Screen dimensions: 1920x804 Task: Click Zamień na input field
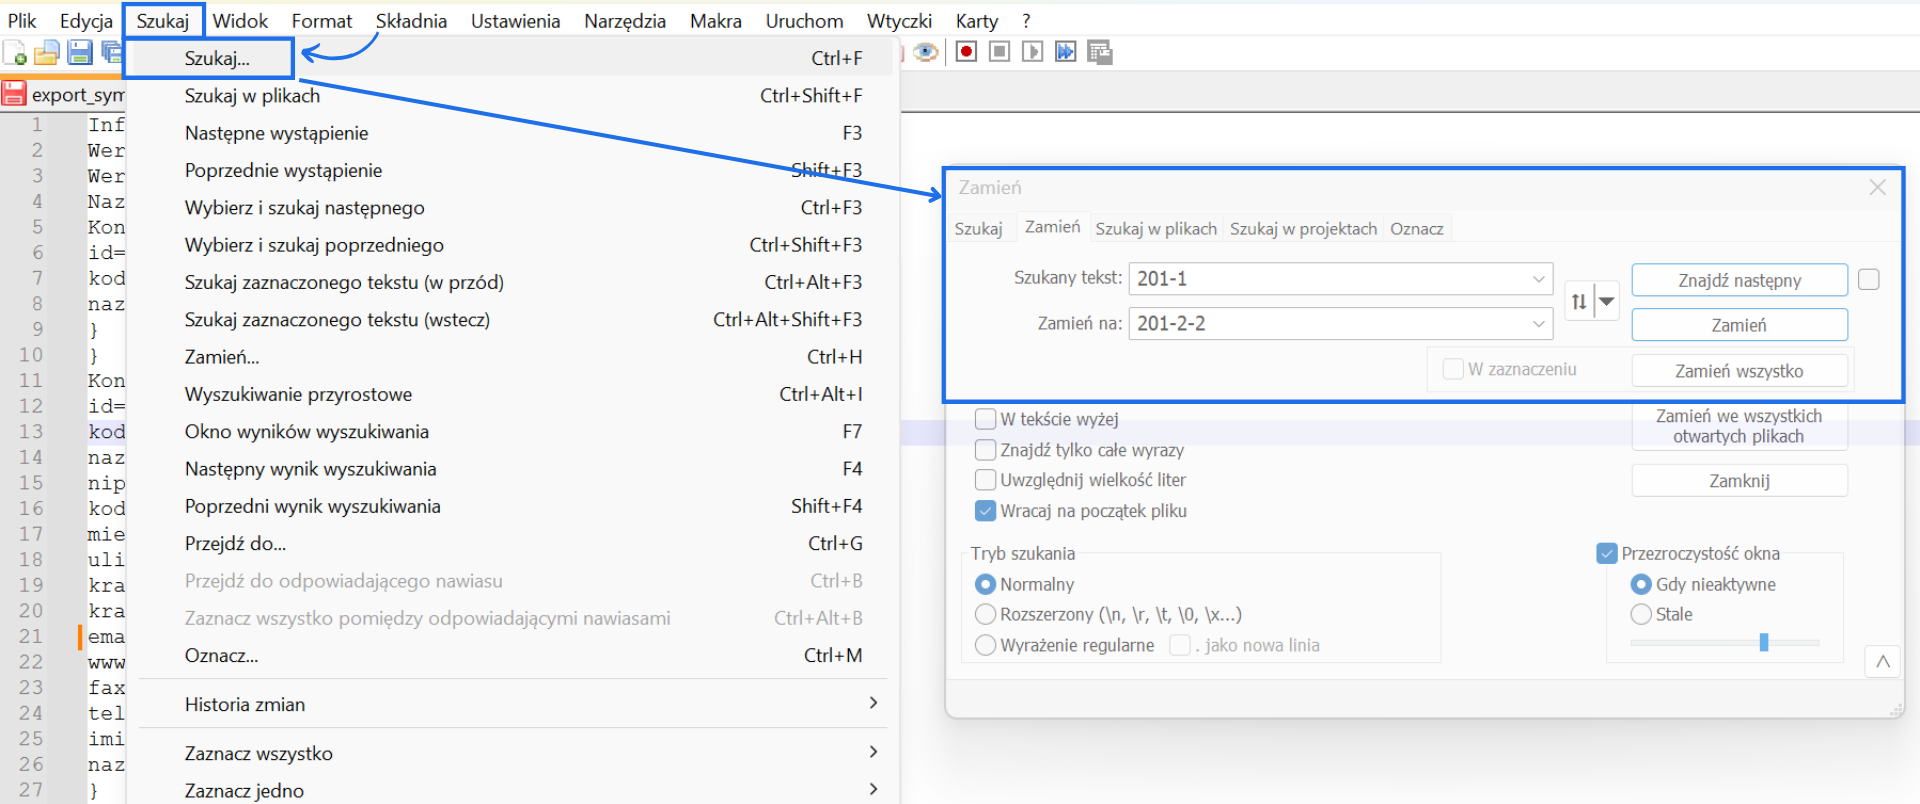point(1341,324)
